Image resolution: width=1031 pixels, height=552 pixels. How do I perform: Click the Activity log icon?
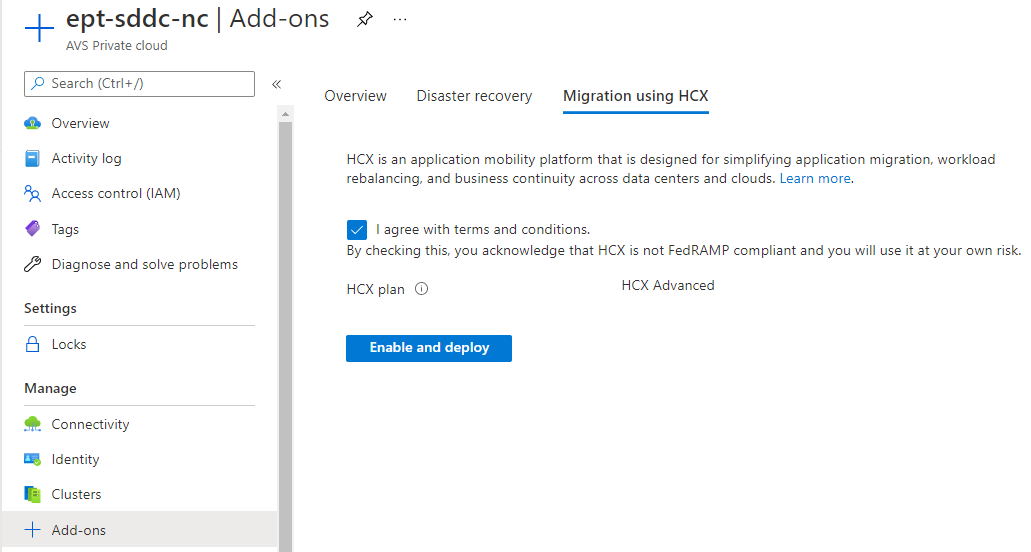tap(33, 159)
